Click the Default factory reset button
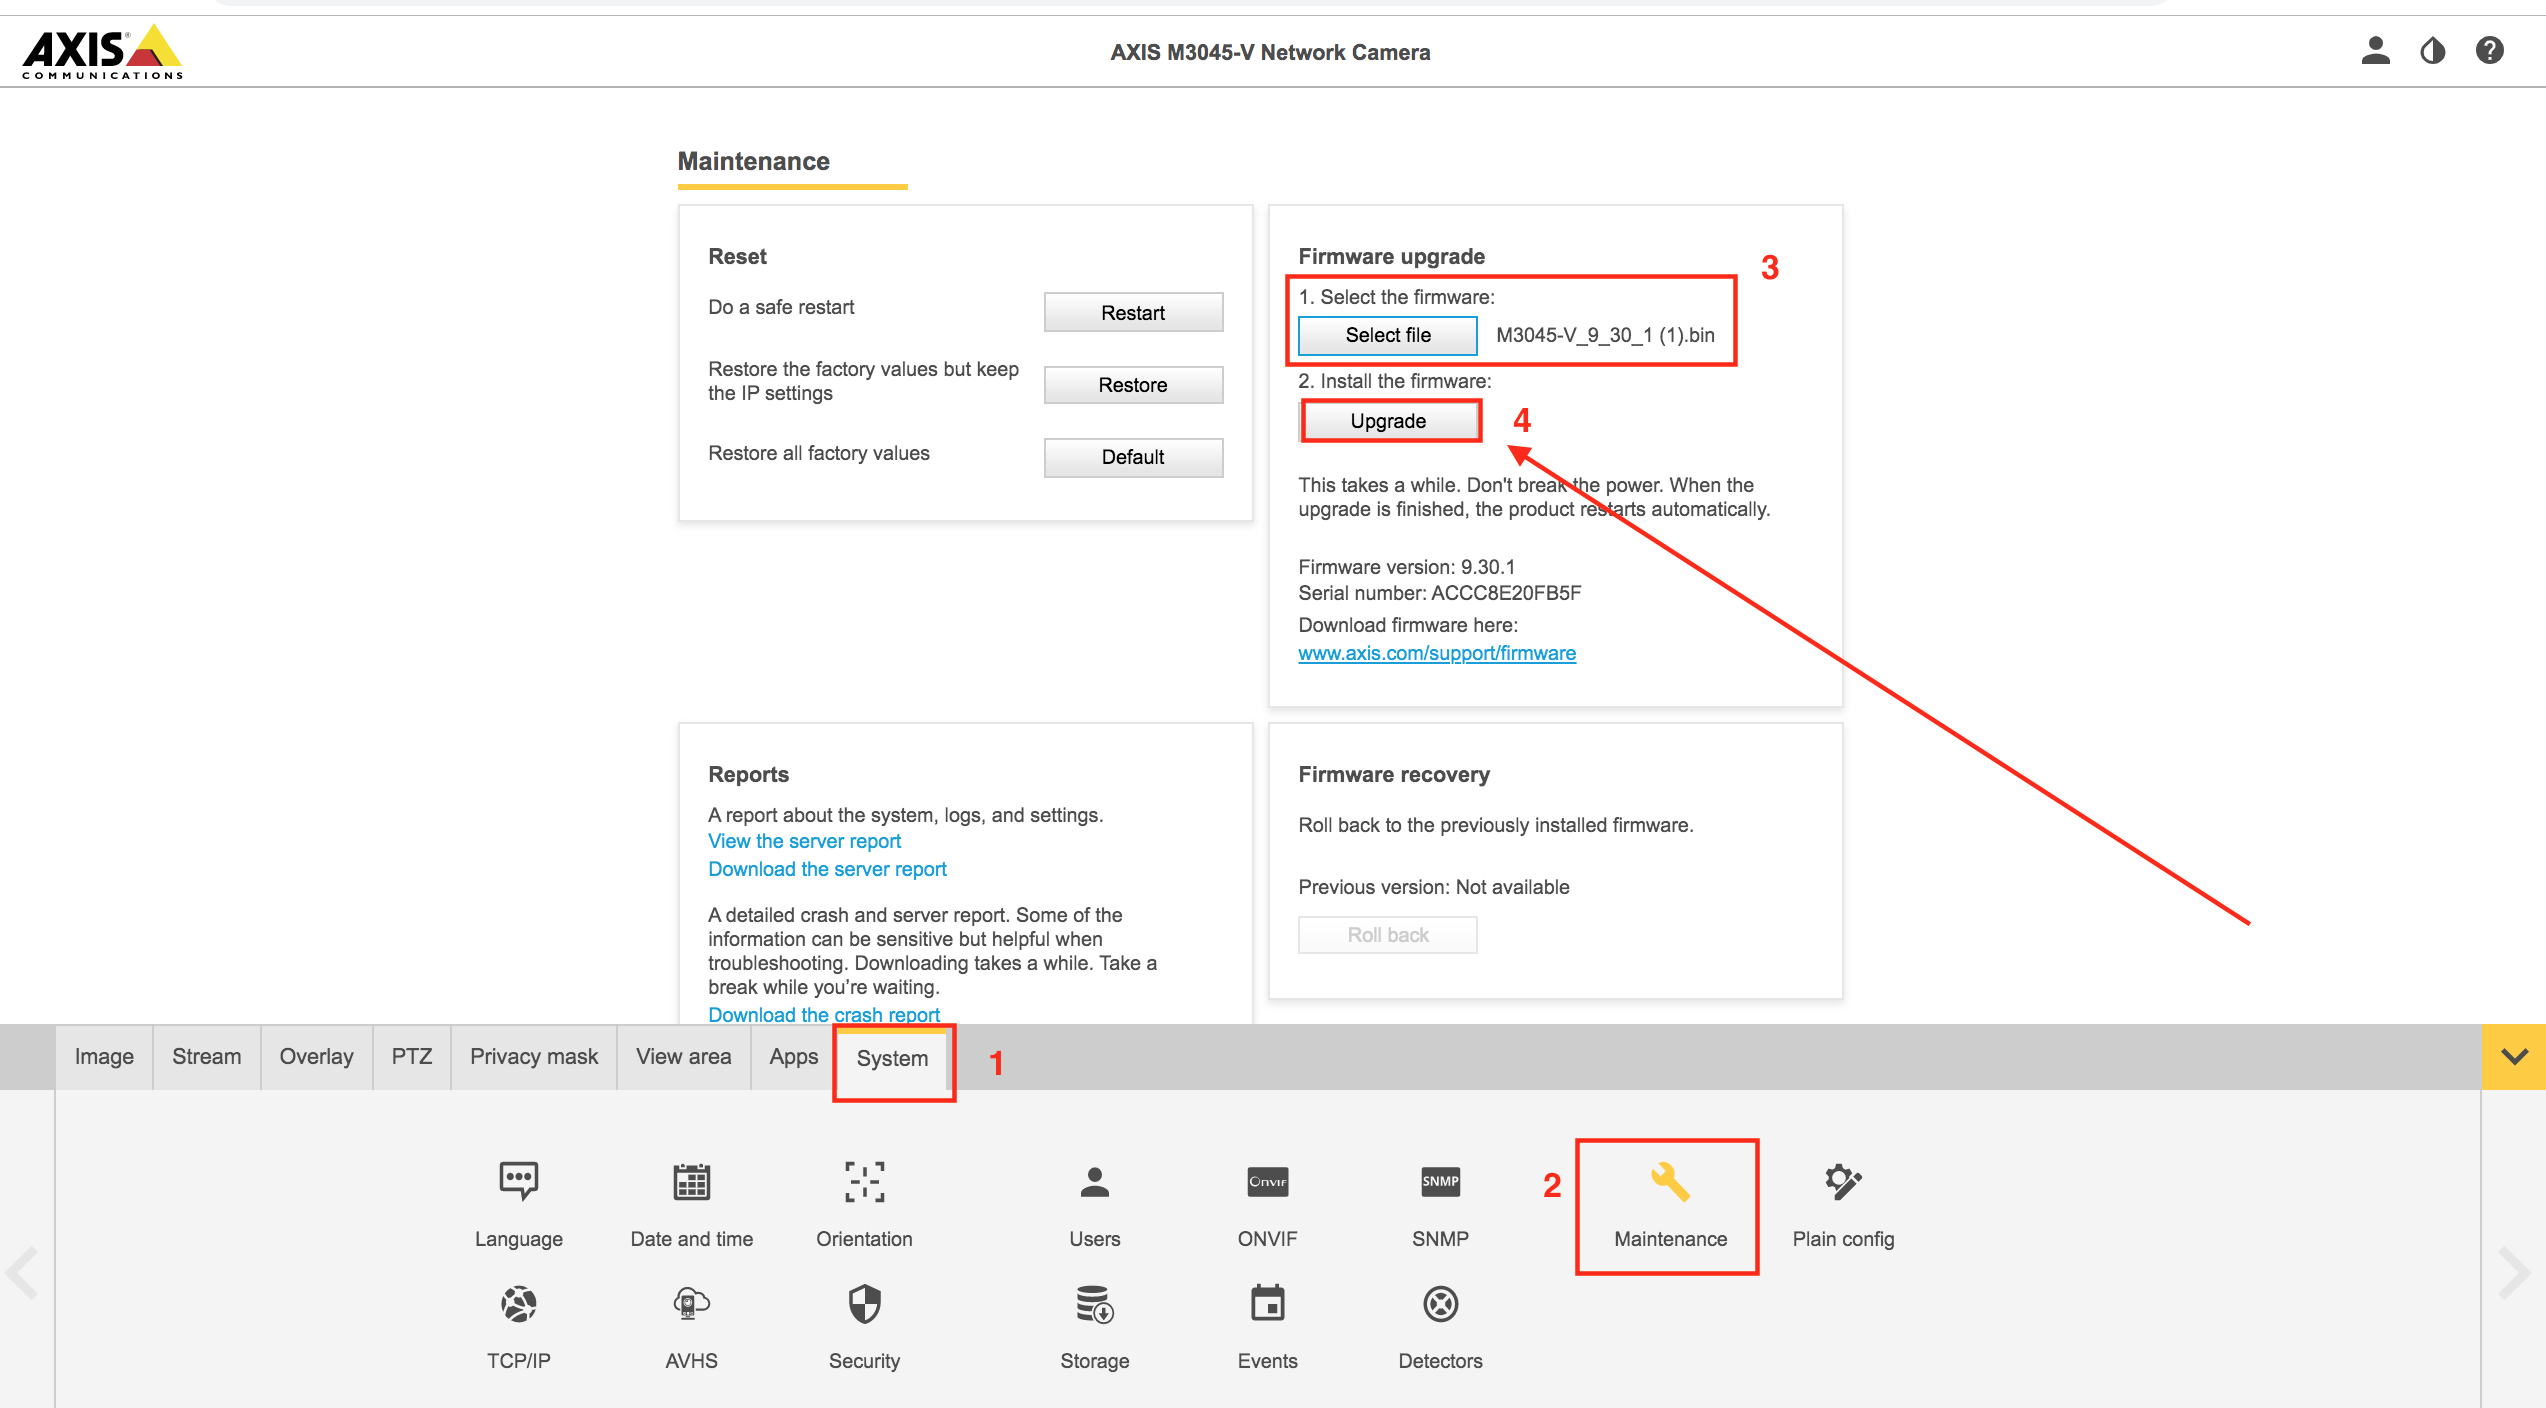 click(1133, 457)
